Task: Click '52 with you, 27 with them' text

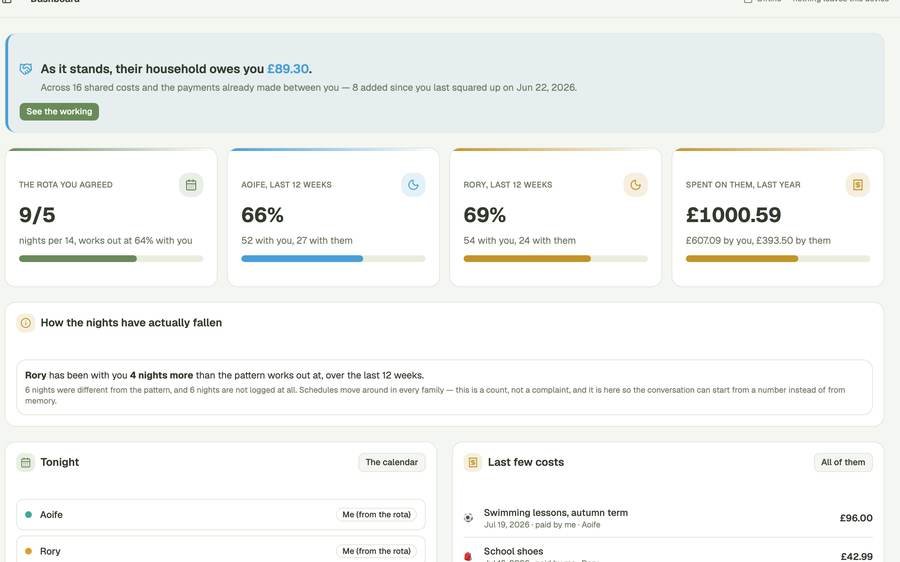Action: coord(297,241)
